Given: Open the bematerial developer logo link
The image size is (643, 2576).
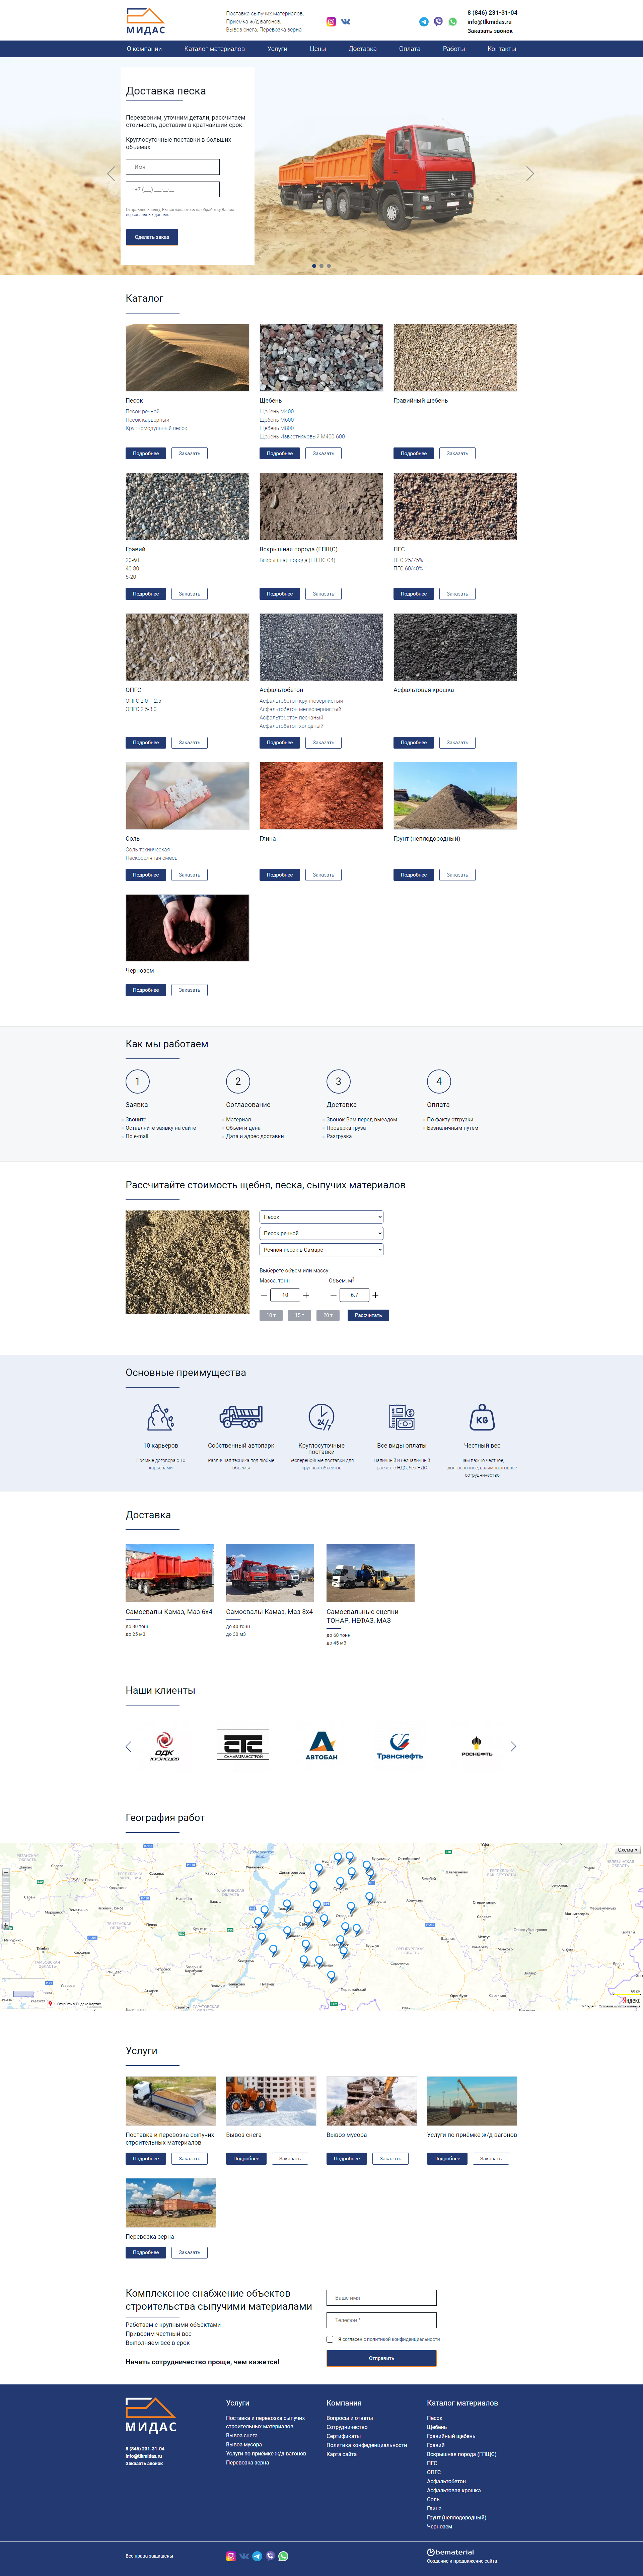Looking at the screenshot, I should pos(450,2552).
